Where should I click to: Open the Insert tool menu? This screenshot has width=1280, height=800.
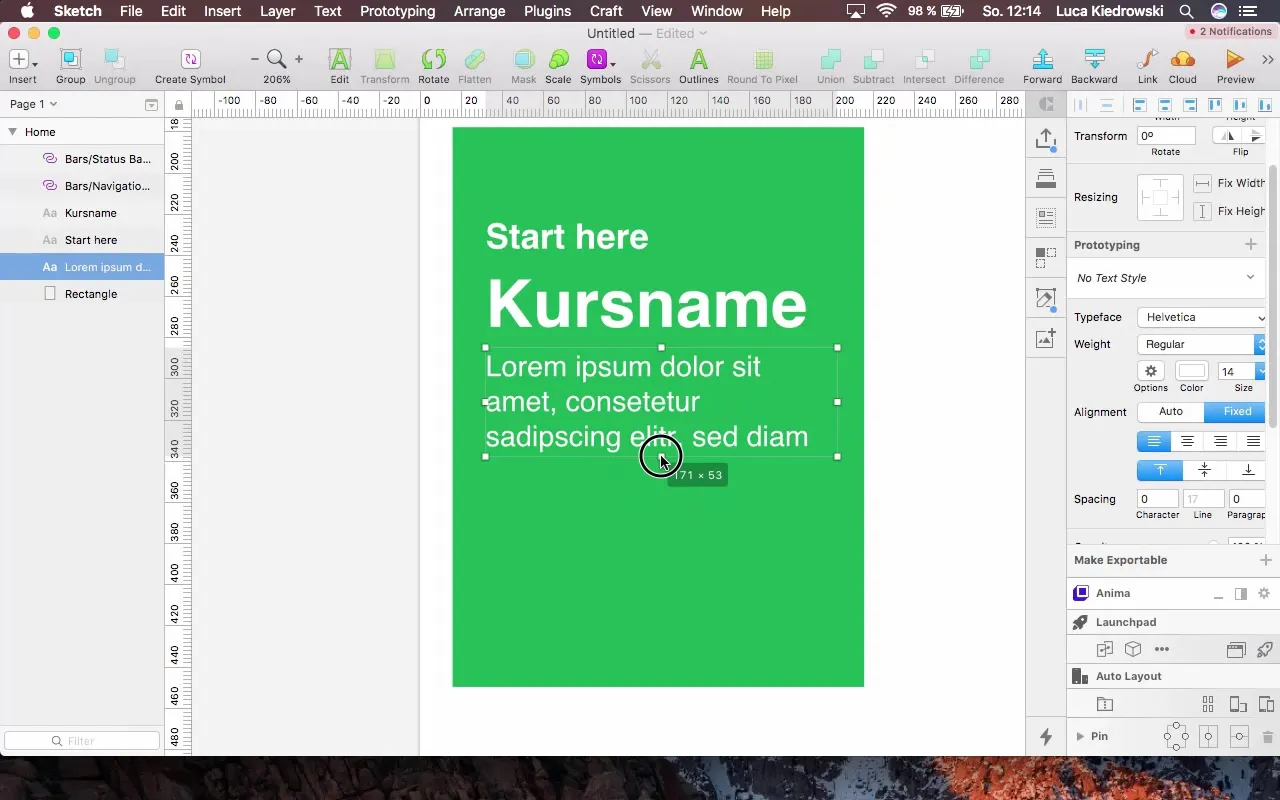pyautogui.click(x=22, y=61)
